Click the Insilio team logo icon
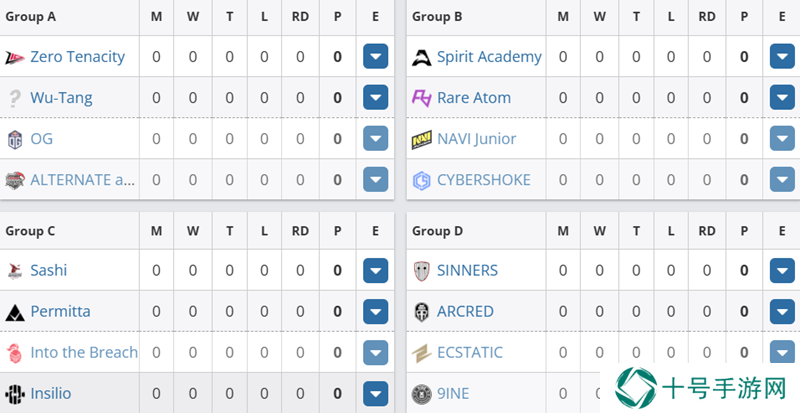Screen dimensions: 800x413 point(15,394)
